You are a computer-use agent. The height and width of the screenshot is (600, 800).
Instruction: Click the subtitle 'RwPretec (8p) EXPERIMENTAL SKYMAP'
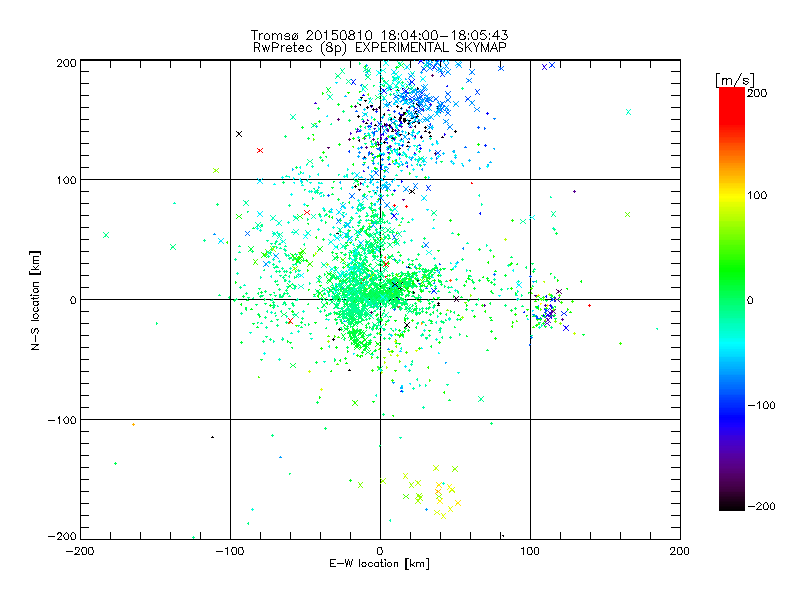coord(380,48)
